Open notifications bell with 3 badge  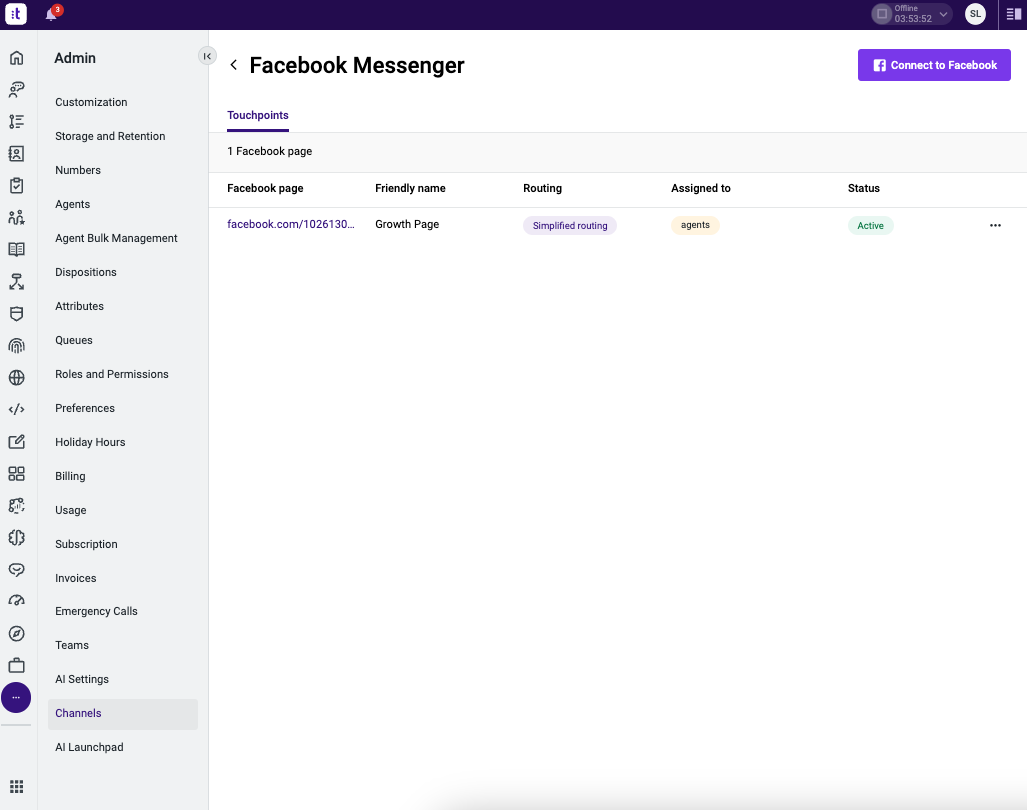tap(52, 13)
